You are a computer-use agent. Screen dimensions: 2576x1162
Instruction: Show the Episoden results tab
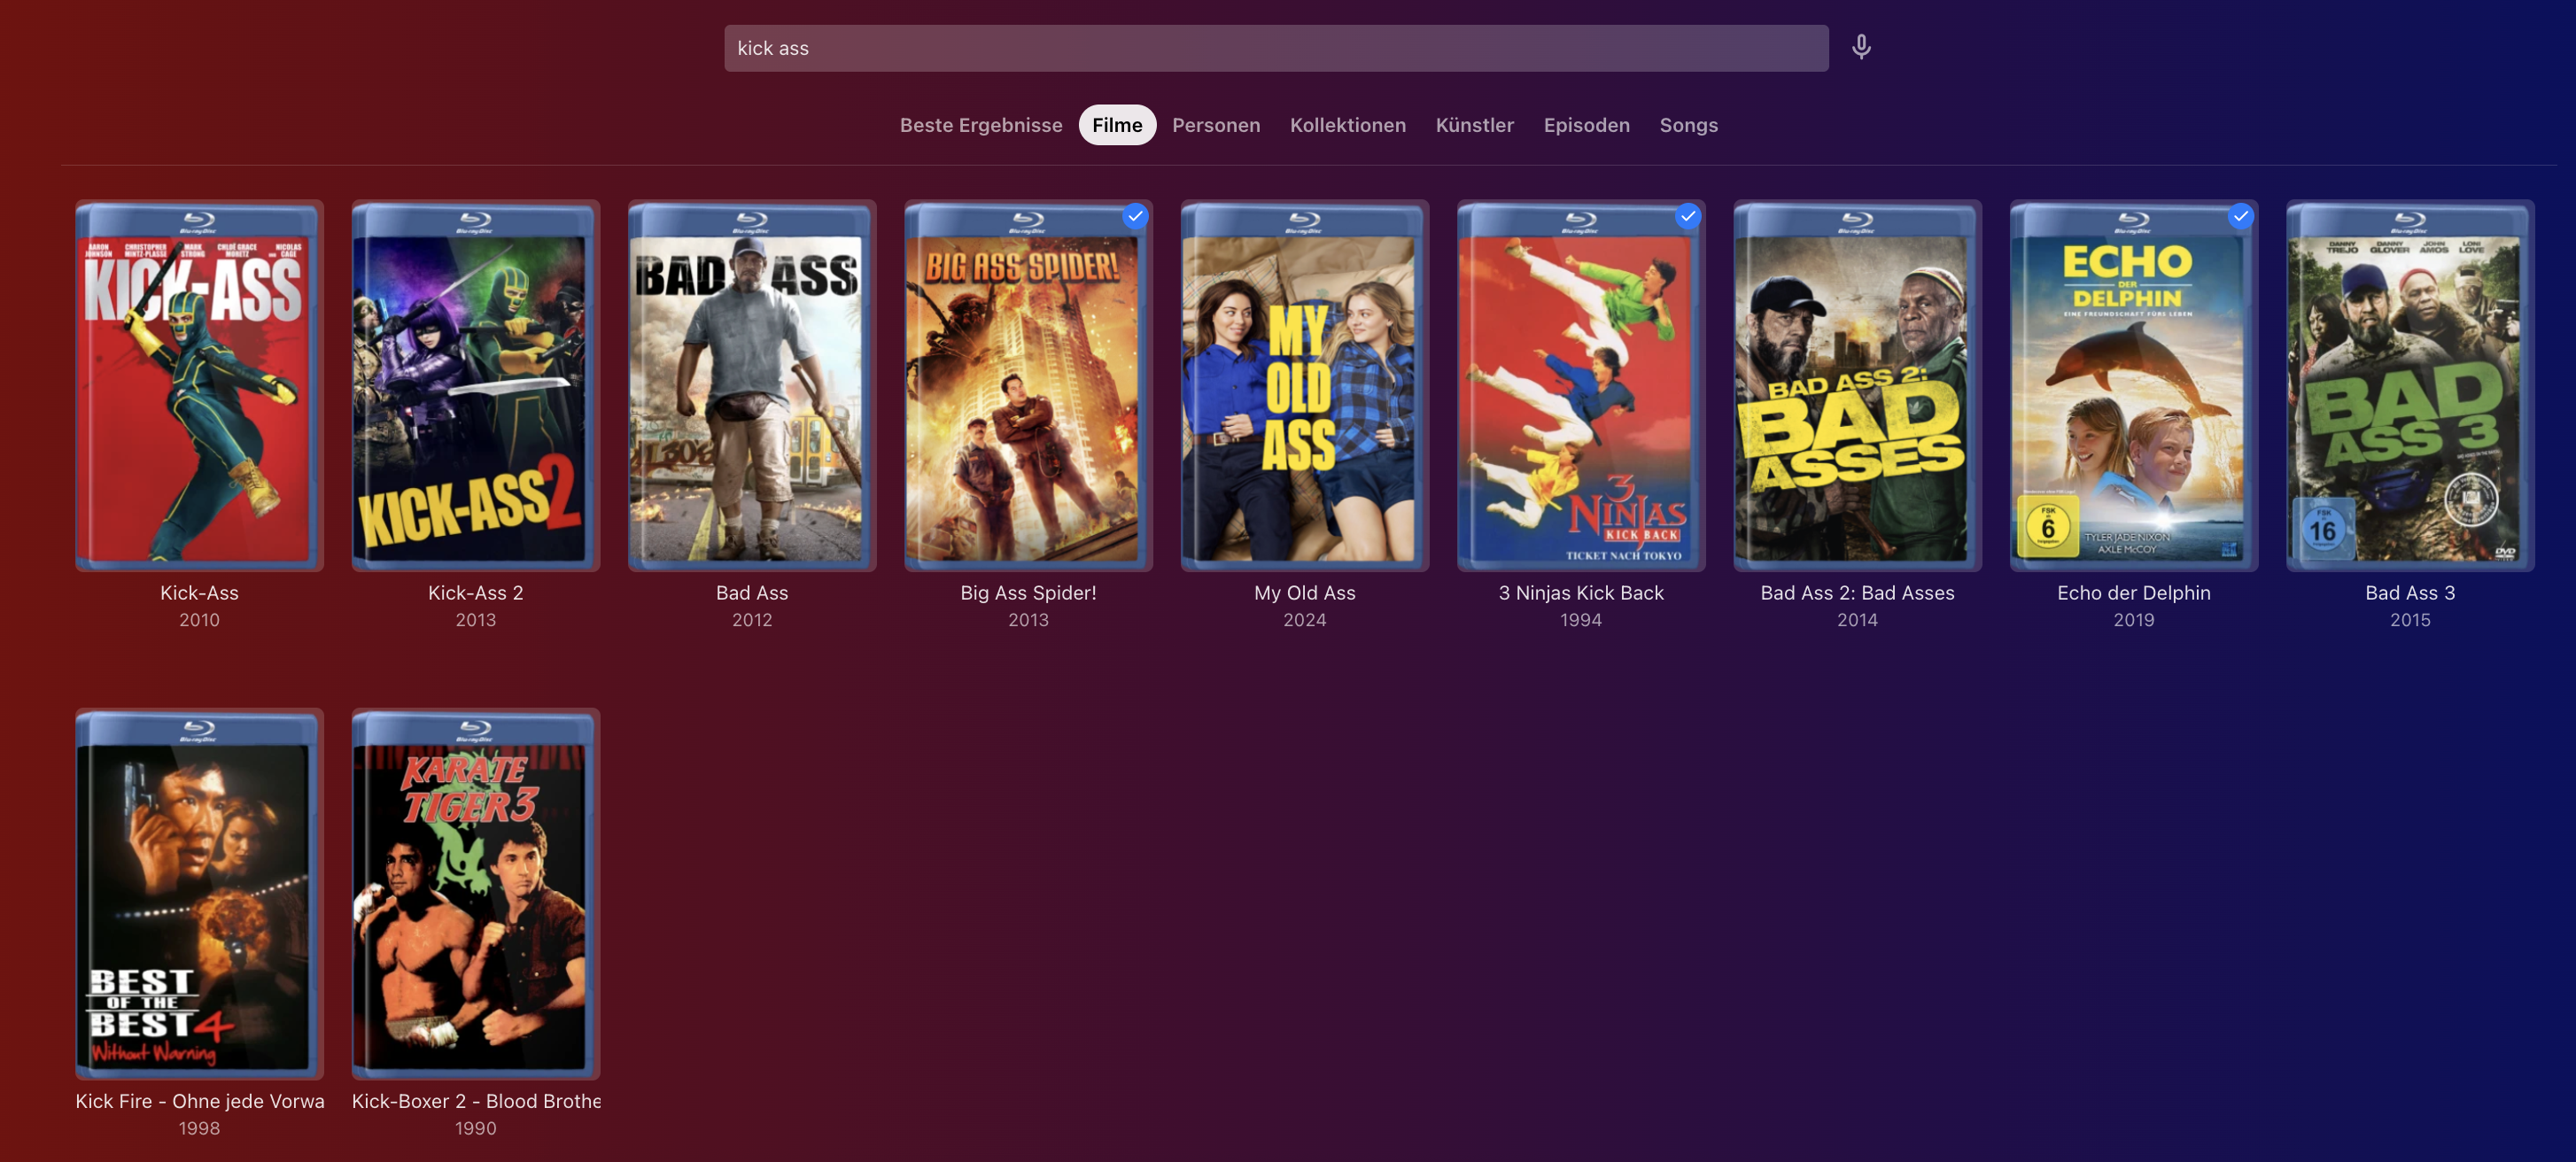point(1586,125)
